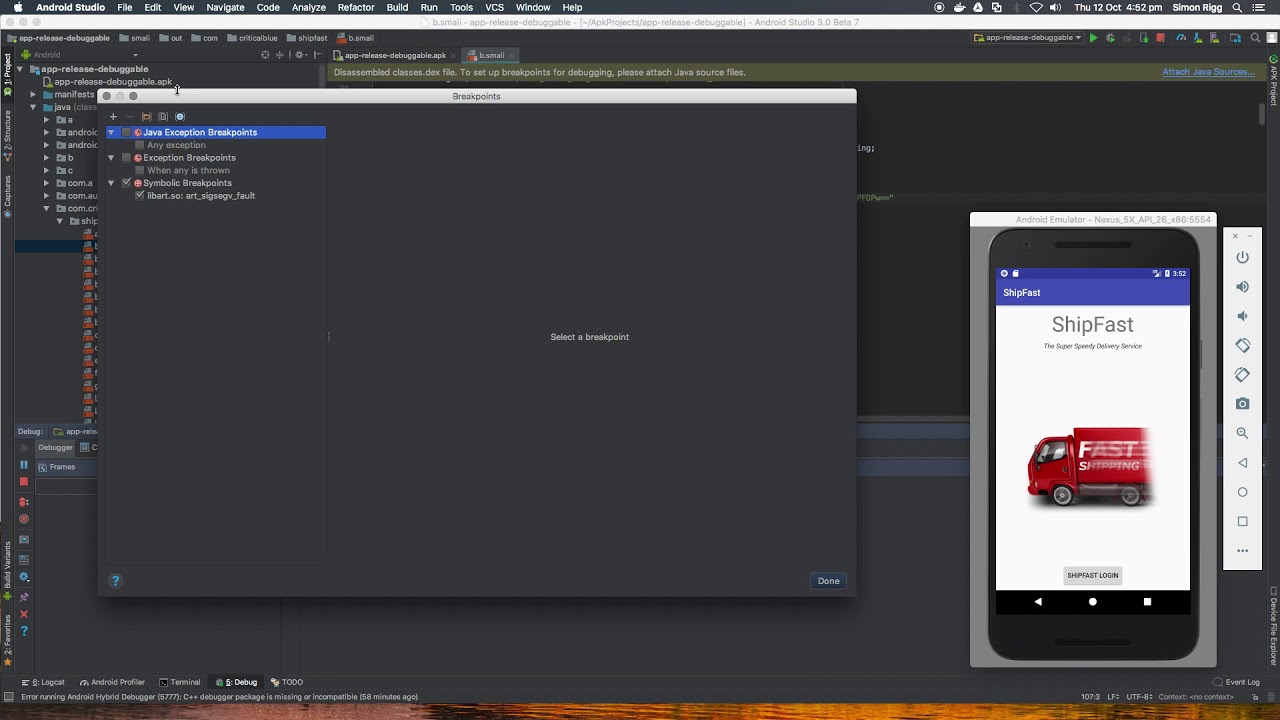This screenshot has width=1280, height=720.
Task: Zoom emulator with magnifier icon
Action: [x=1242, y=433]
